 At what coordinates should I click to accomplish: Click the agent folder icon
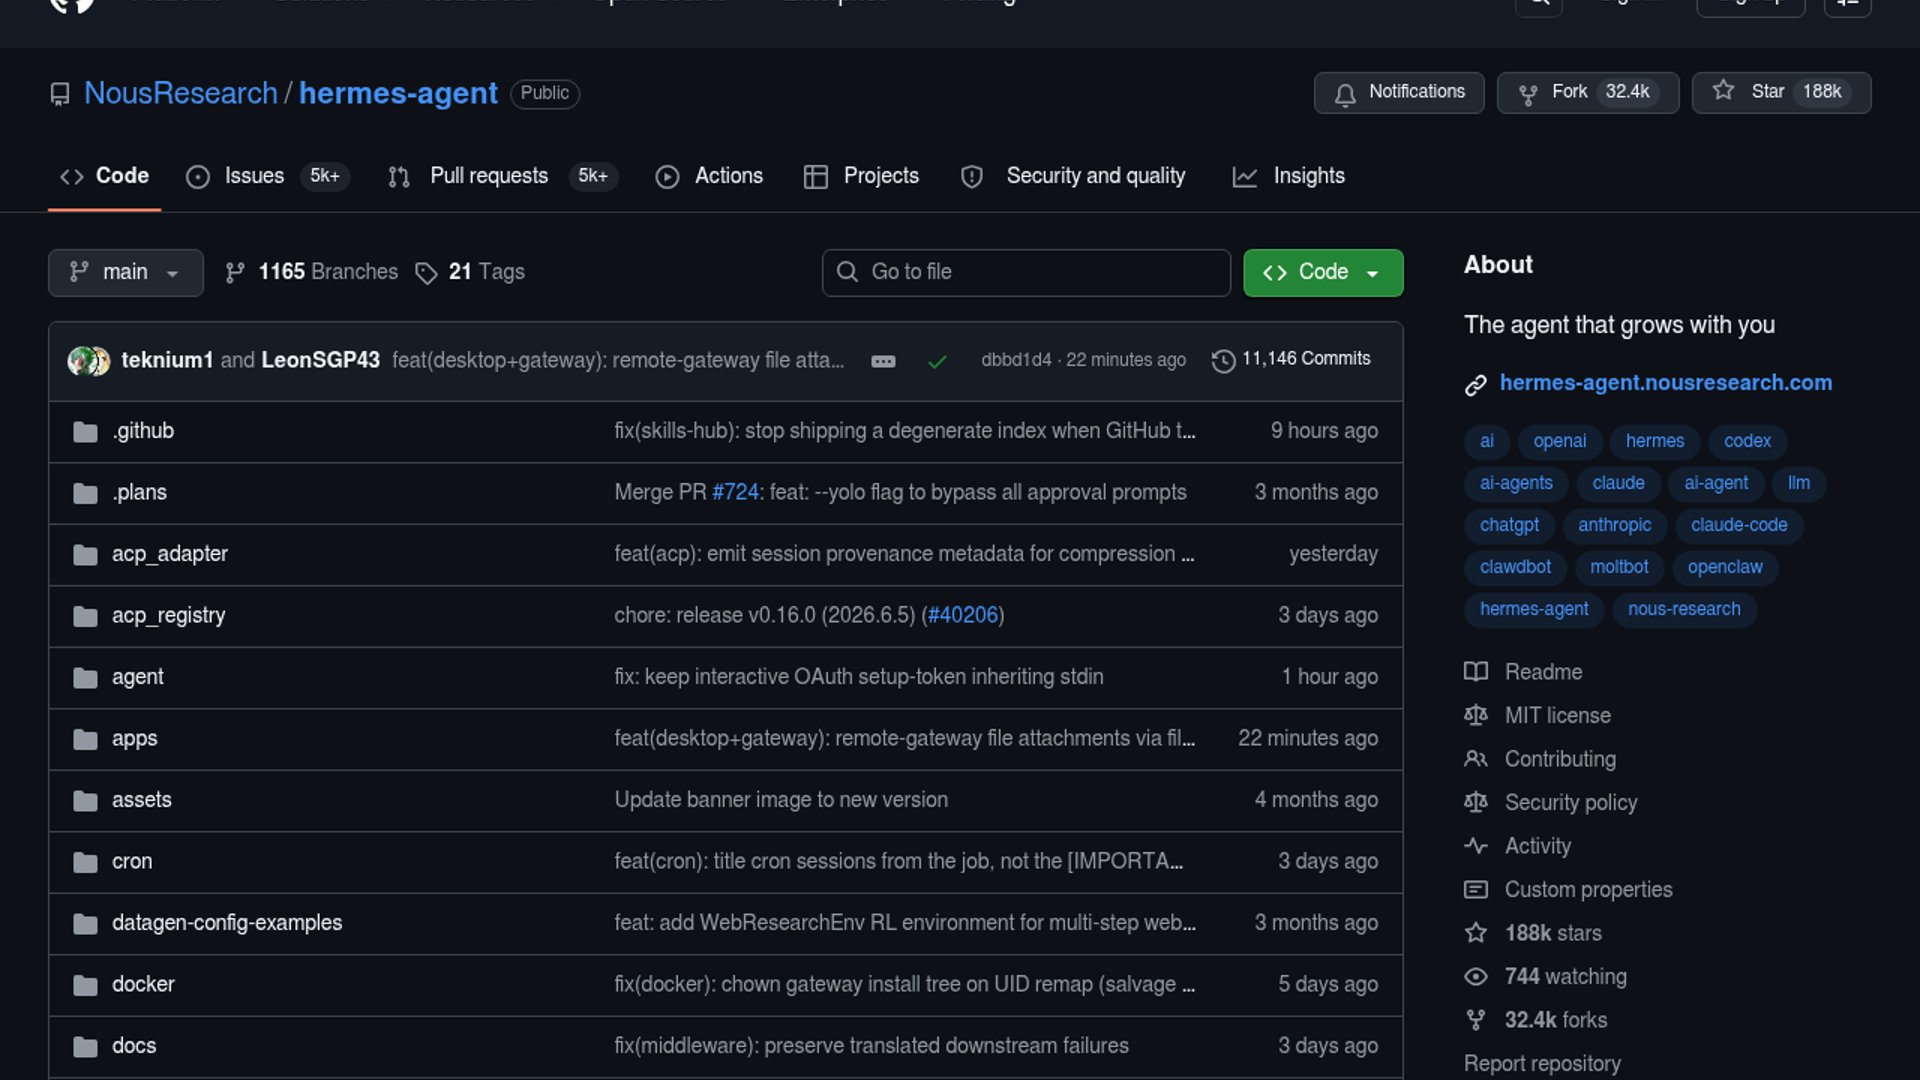(x=85, y=678)
